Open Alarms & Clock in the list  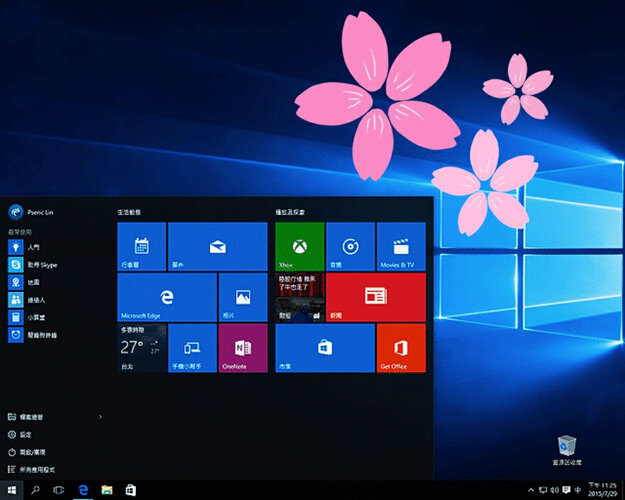(55, 335)
